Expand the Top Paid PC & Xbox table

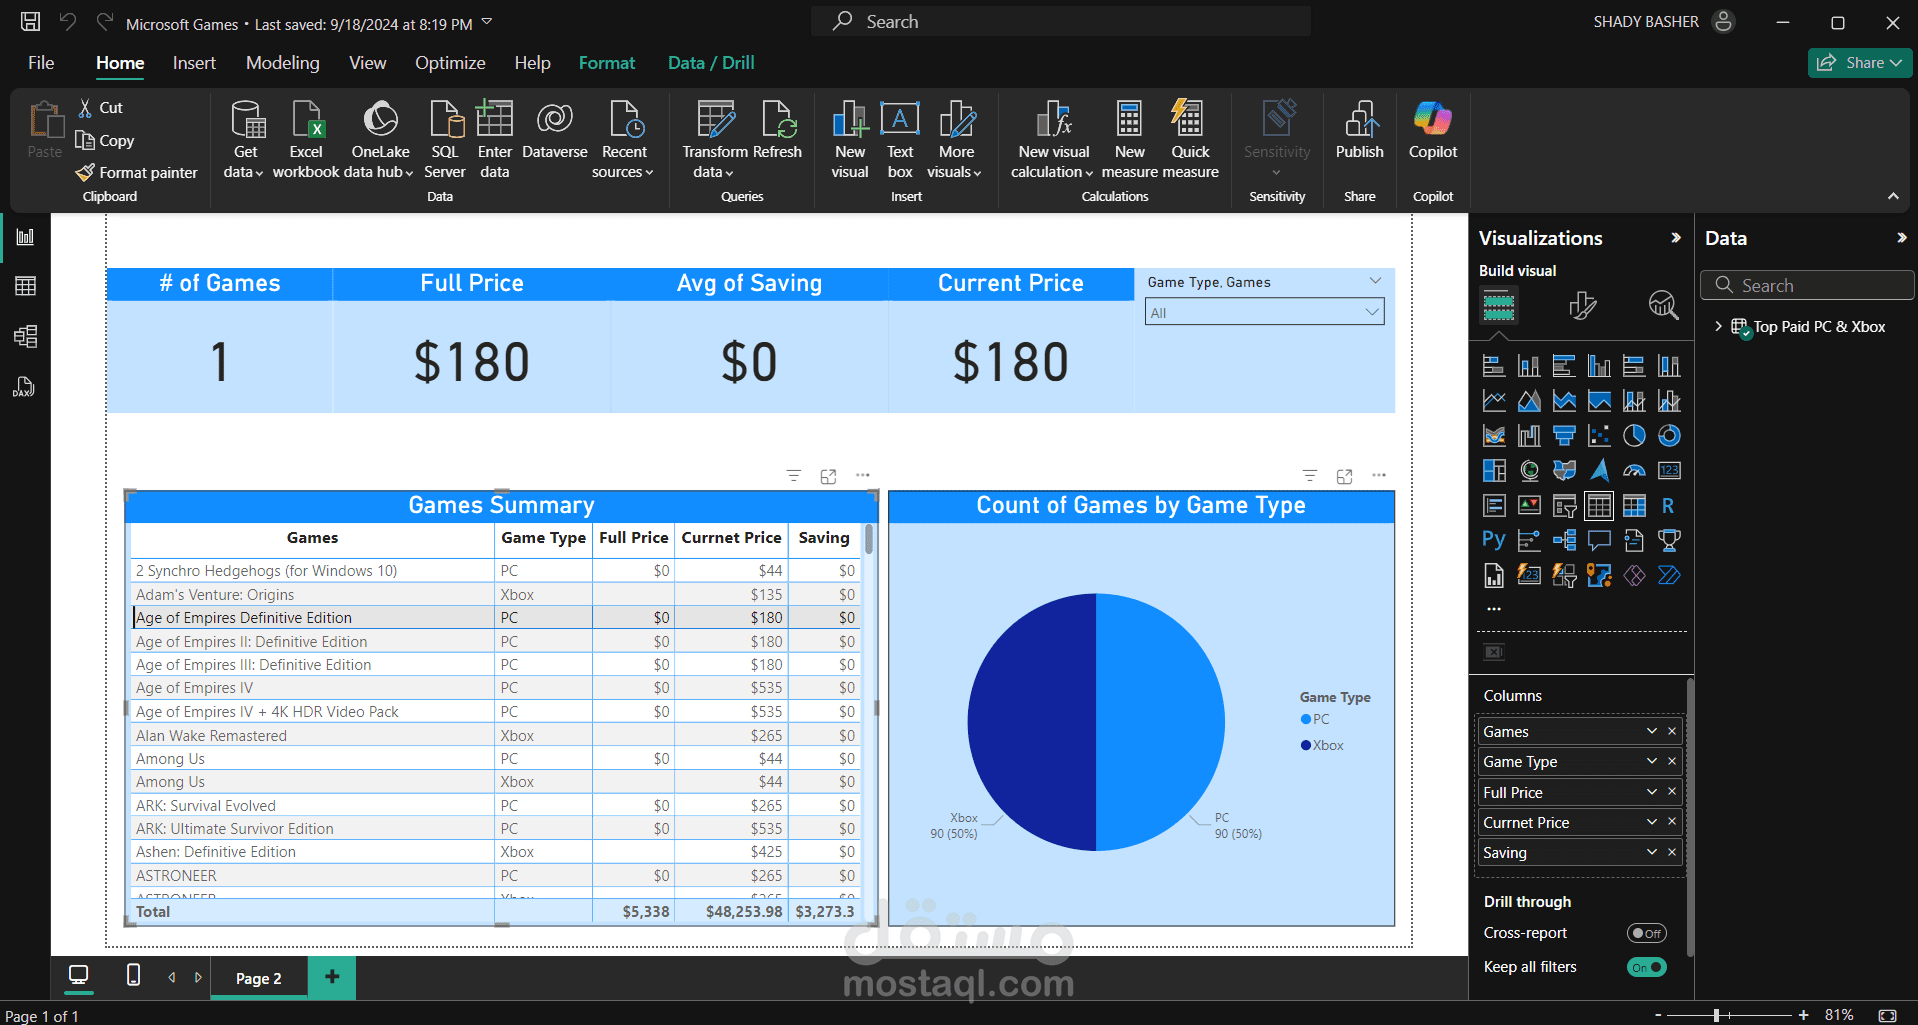pos(1719,327)
